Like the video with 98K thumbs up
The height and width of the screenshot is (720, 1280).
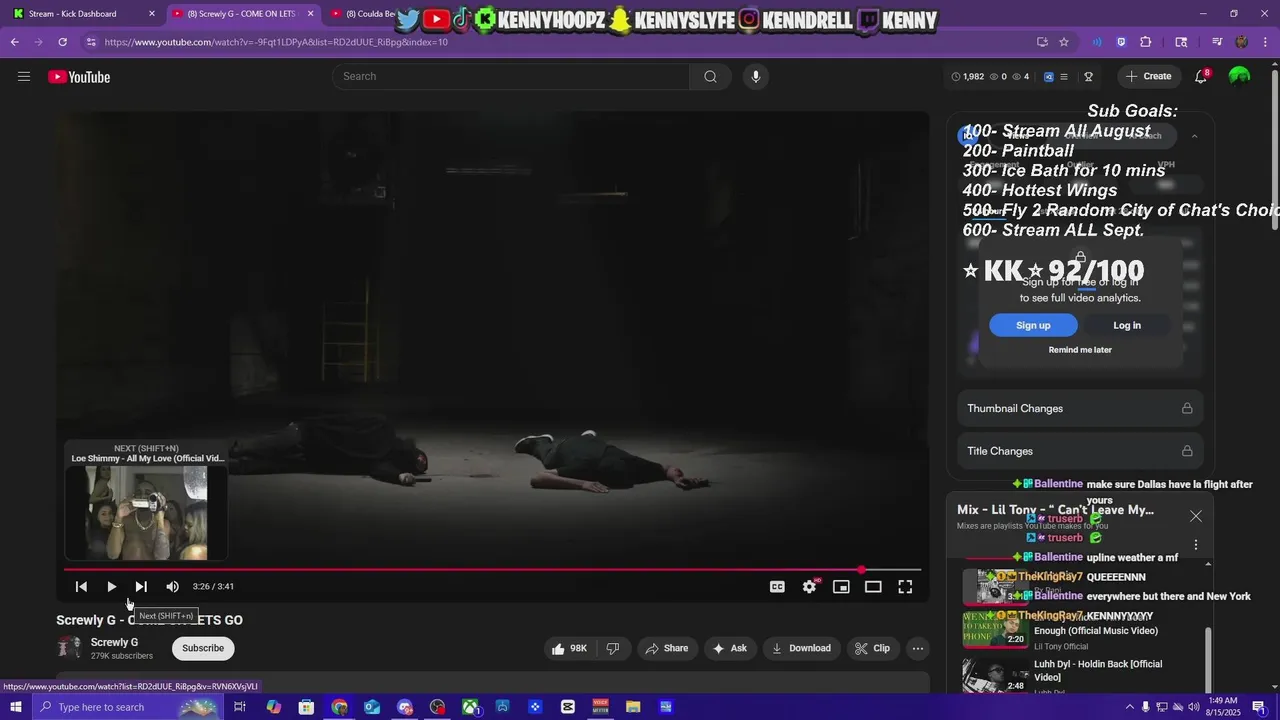pyautogui.click(x=569, y=648)
